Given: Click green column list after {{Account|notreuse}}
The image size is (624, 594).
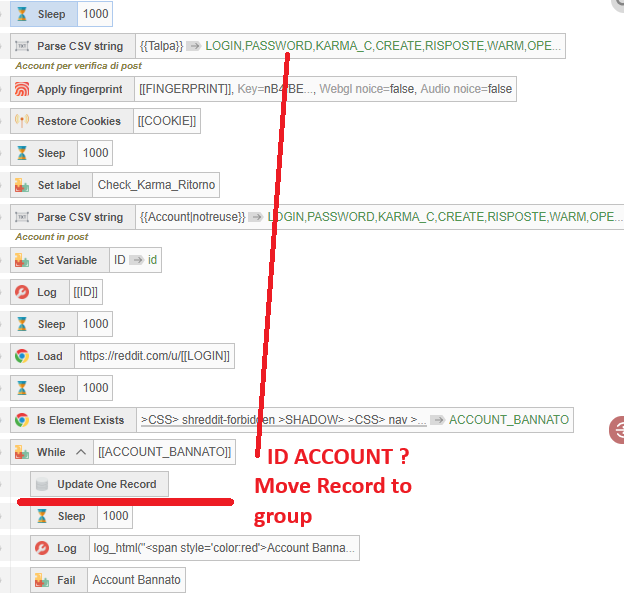Looking at the screenshot, I should tap(444, 217).
